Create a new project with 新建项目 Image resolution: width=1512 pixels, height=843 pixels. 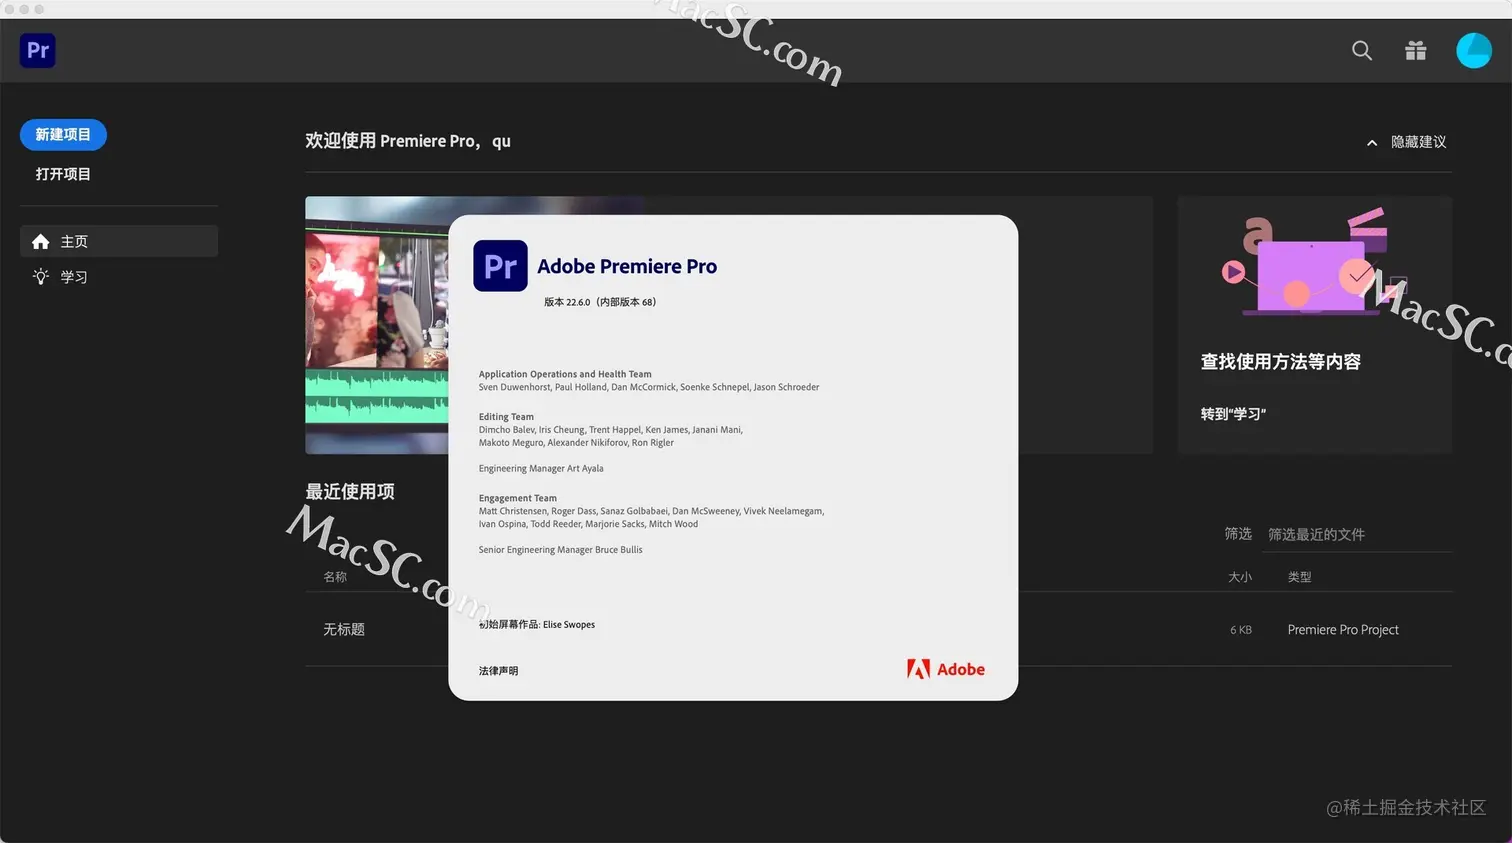click(63, 135)
